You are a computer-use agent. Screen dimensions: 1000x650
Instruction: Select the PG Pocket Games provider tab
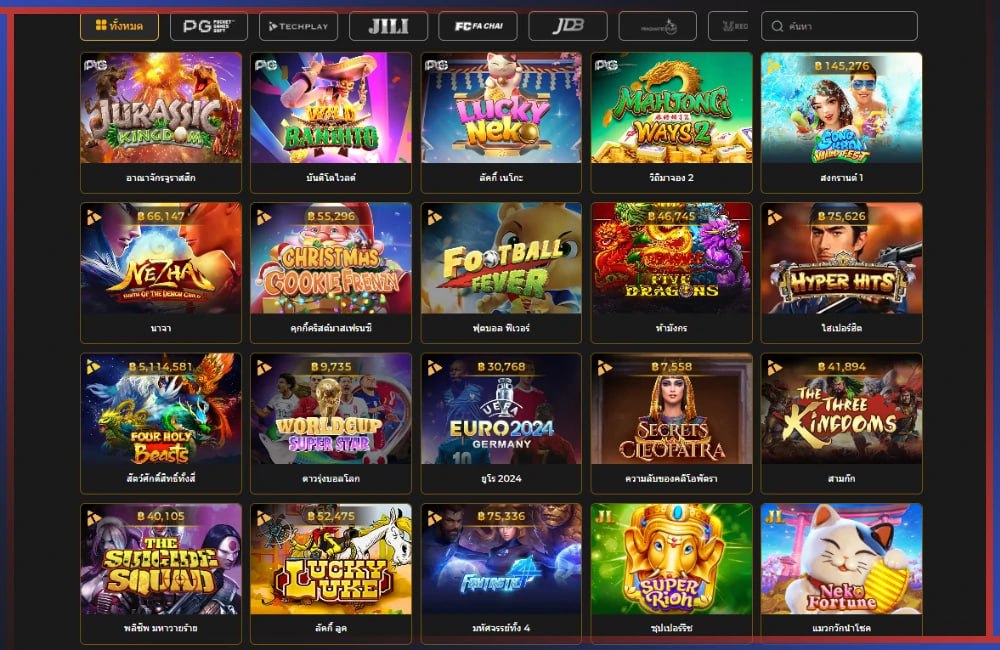[x=209, y=26]
